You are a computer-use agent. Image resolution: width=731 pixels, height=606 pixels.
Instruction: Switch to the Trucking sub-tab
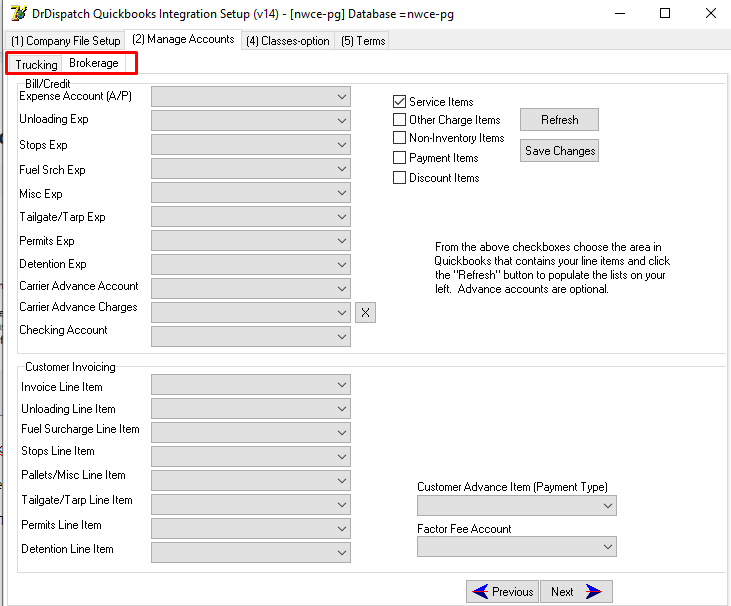tap(36, 64)
